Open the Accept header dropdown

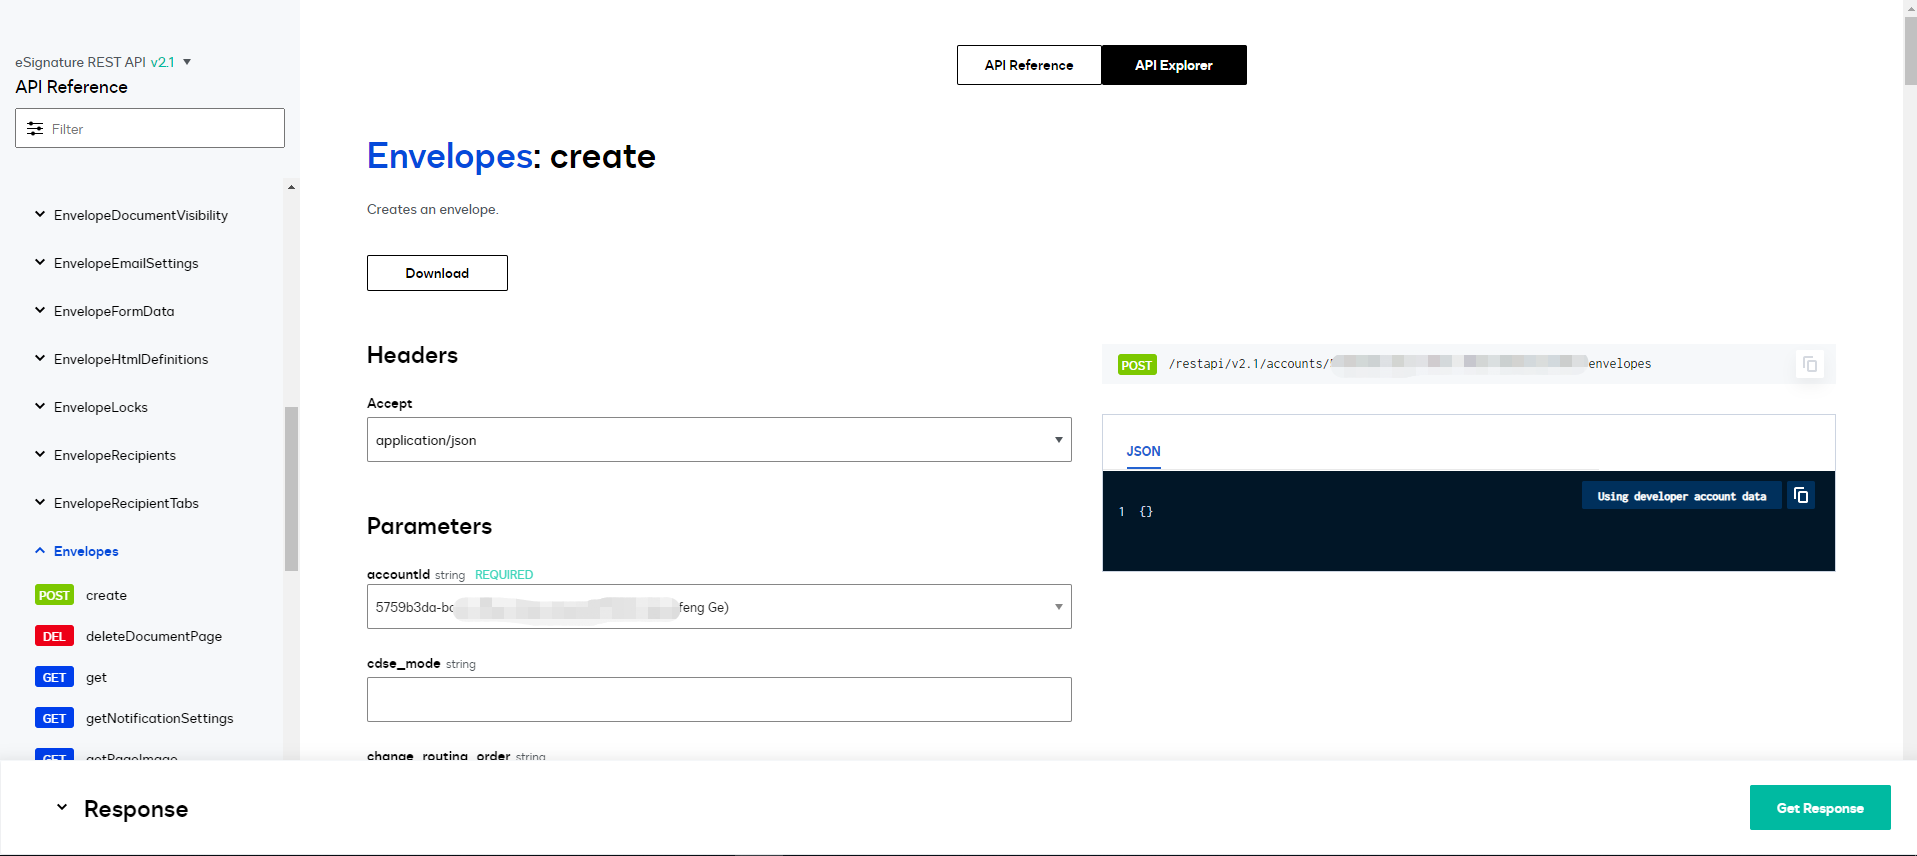click(719, 440)
